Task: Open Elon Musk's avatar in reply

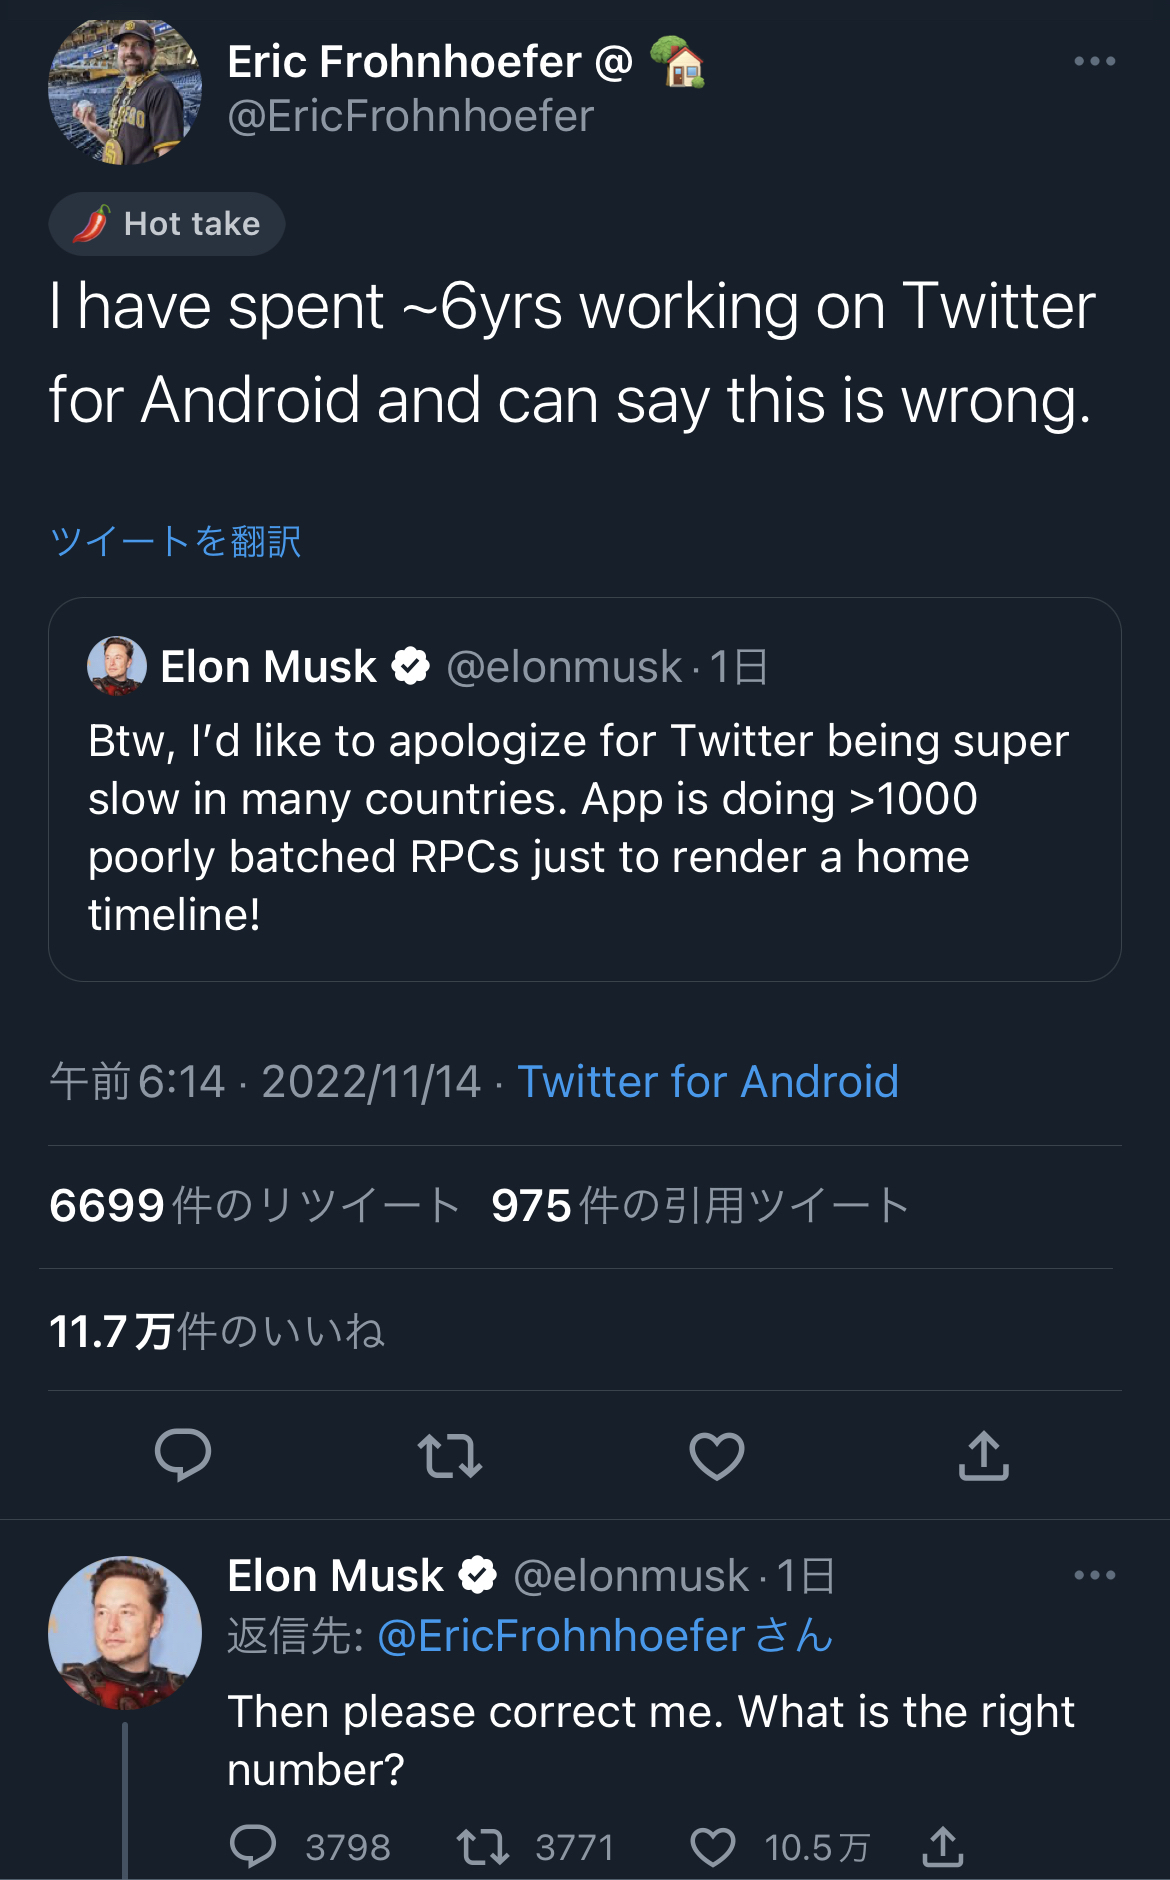Action: pyautogui.click(x=125, y=1633)
